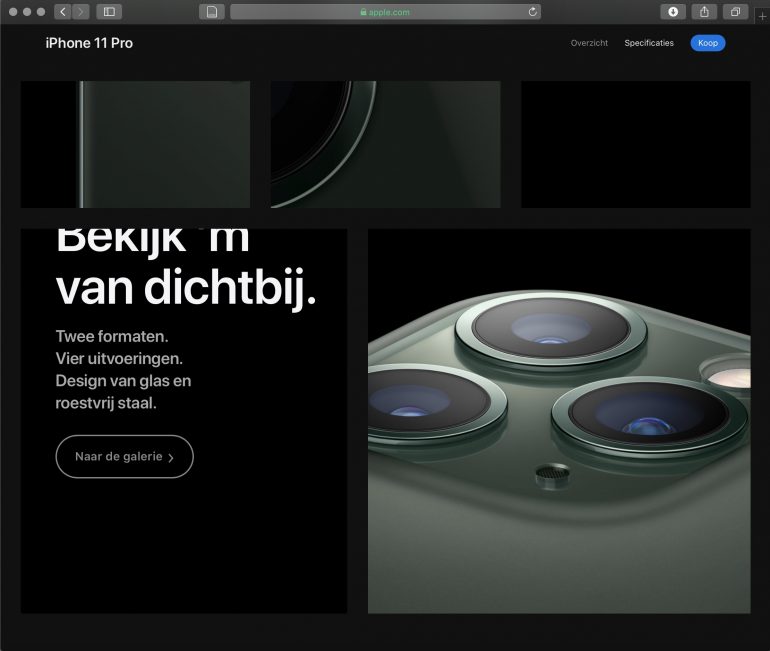Click the blue Koop button
This screenshot has height=651, width=770.
(x=708, y=43)
